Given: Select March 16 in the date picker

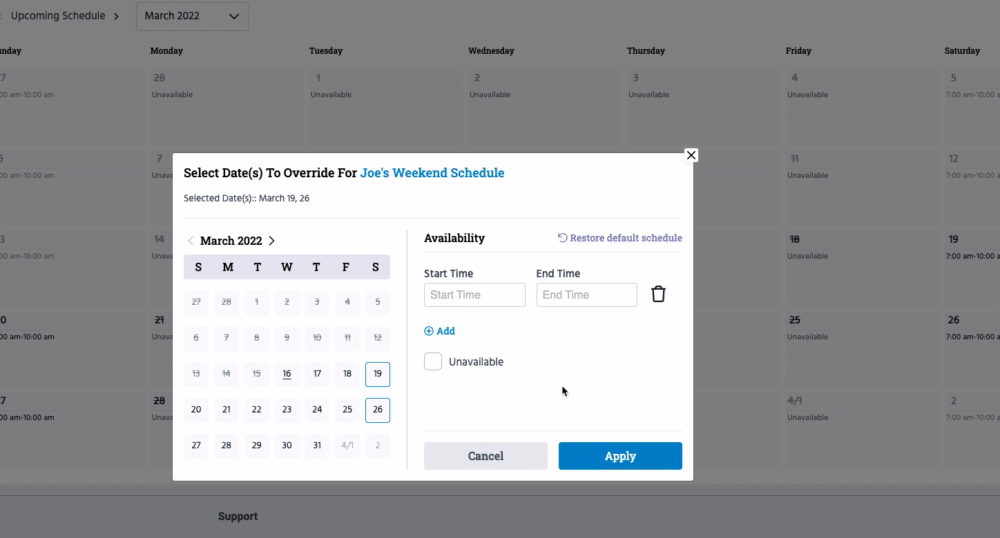Looking at the screenshot, I should (x=287, y=374).
